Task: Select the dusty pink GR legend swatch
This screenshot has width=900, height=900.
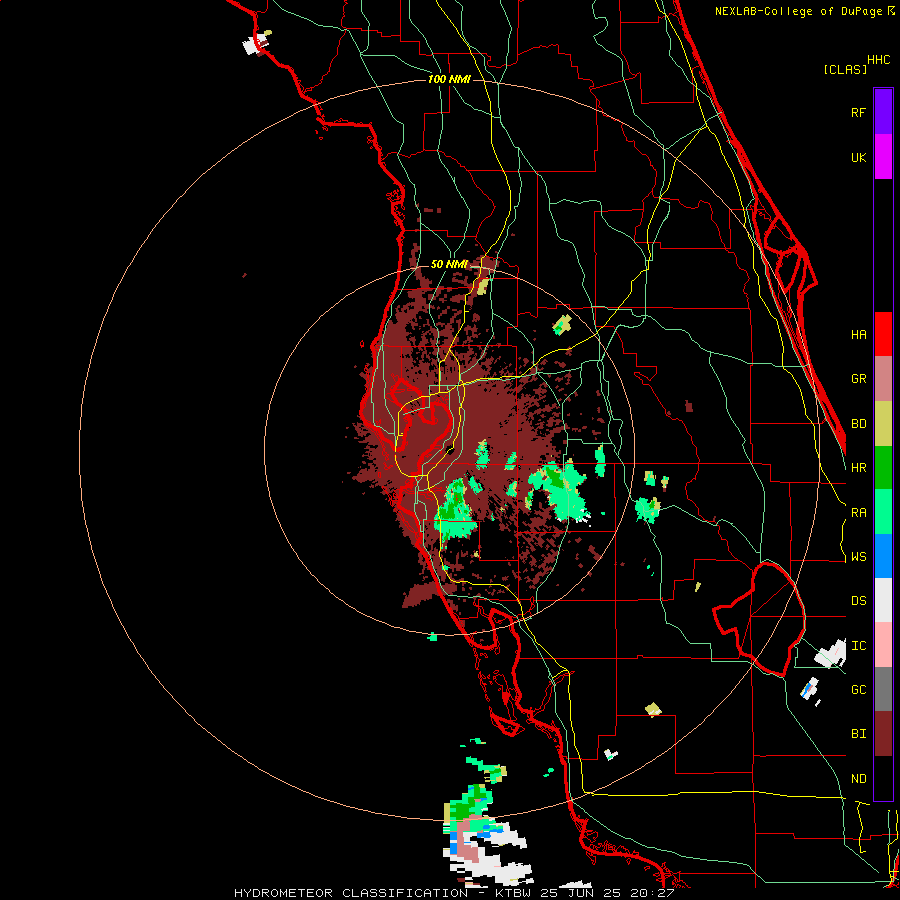Action: (x=883, y=379)
